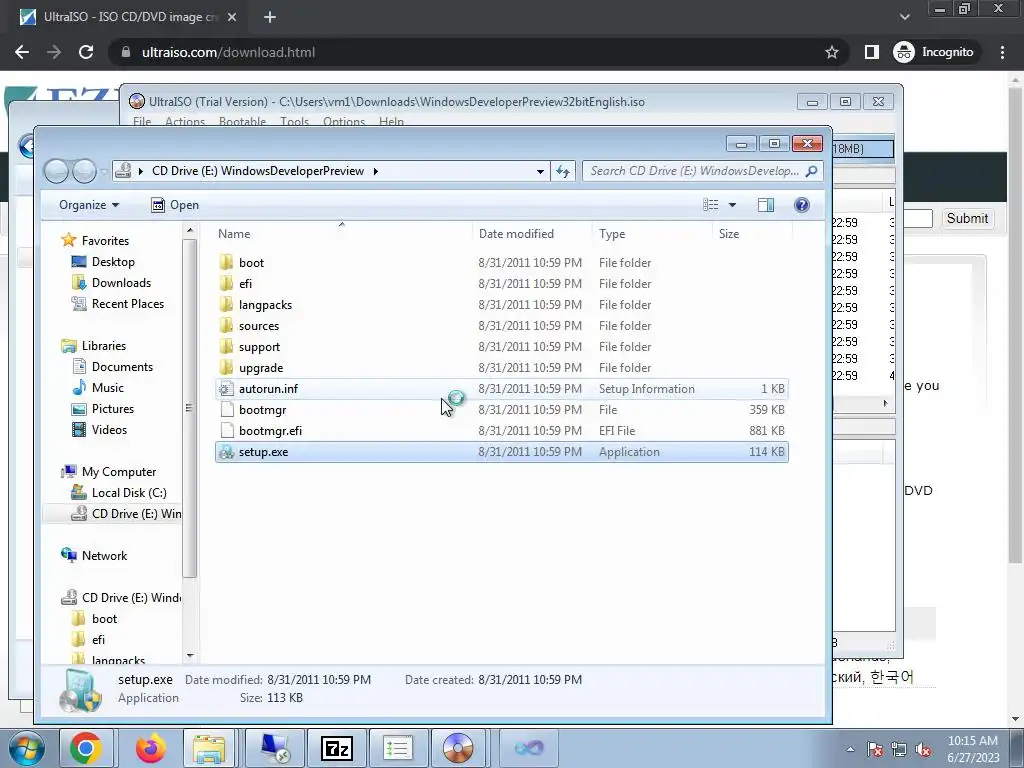Select the boot folder in the file list

(502, 263)
